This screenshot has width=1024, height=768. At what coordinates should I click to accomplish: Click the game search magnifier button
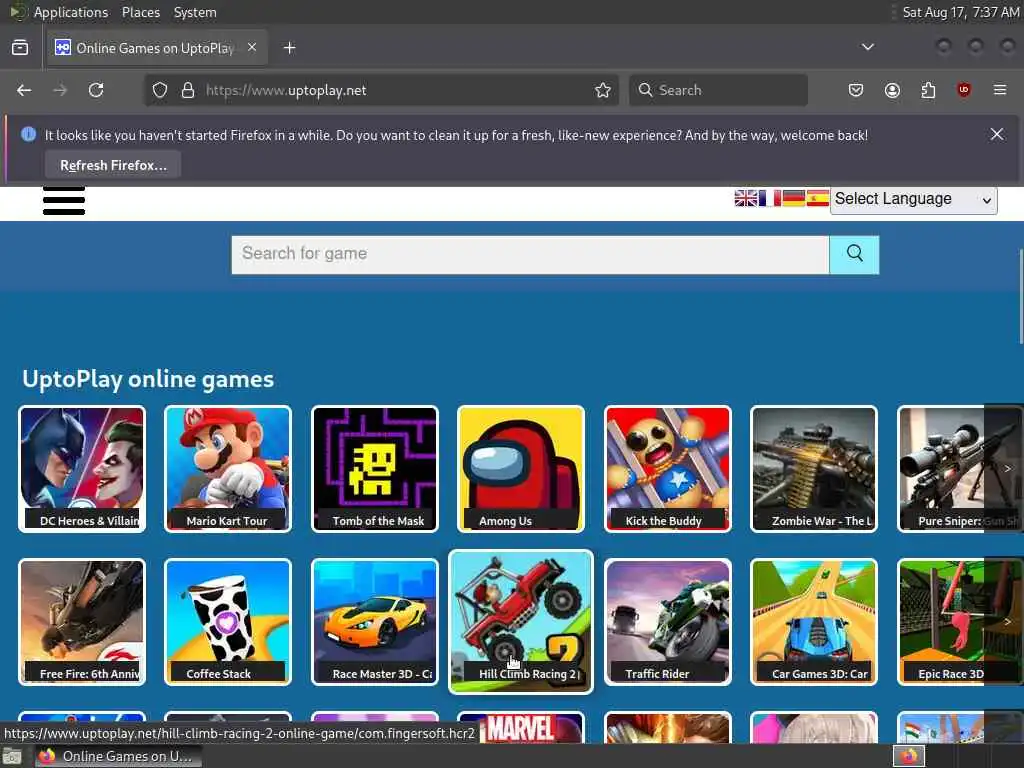coord(854,255)
